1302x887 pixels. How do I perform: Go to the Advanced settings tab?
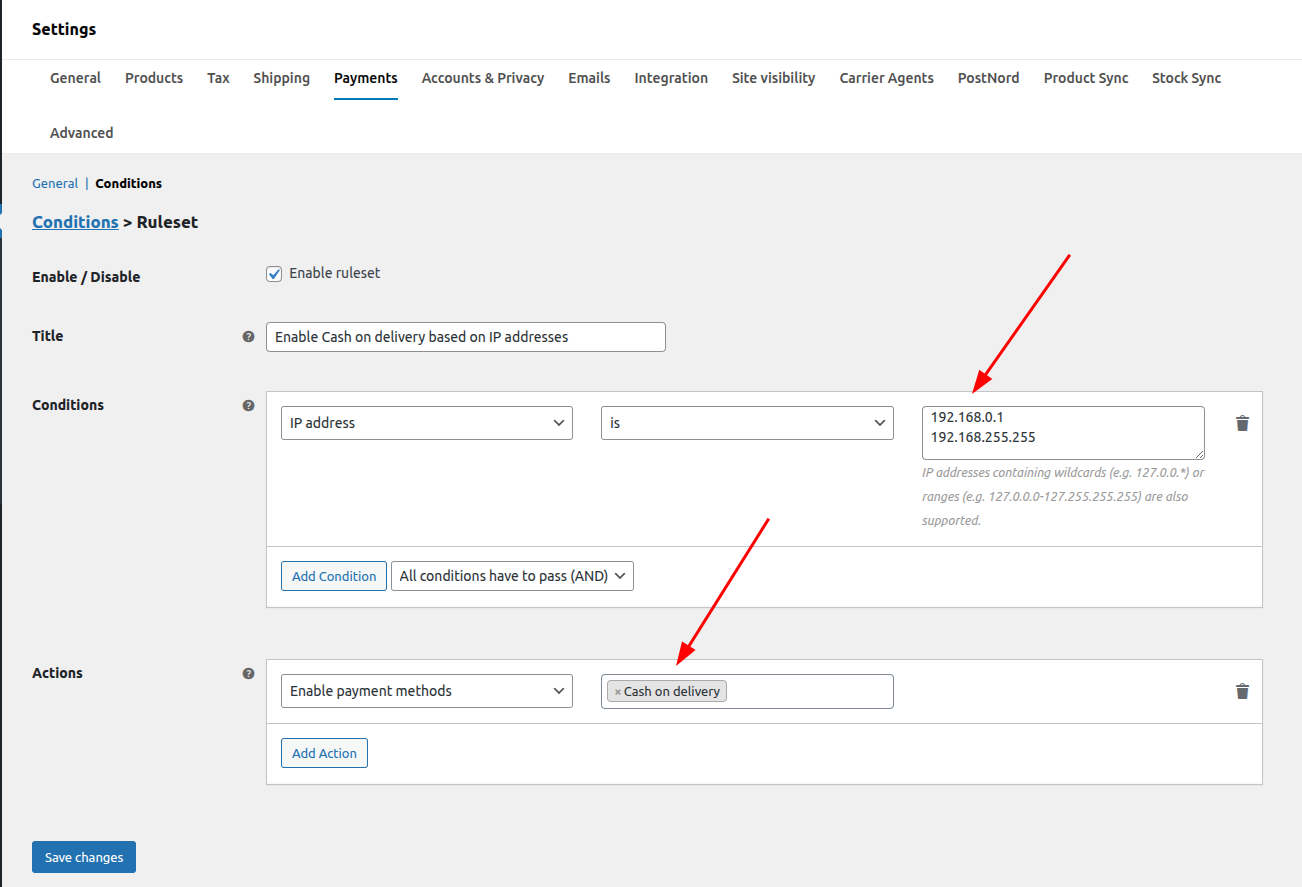click(81, 133)
